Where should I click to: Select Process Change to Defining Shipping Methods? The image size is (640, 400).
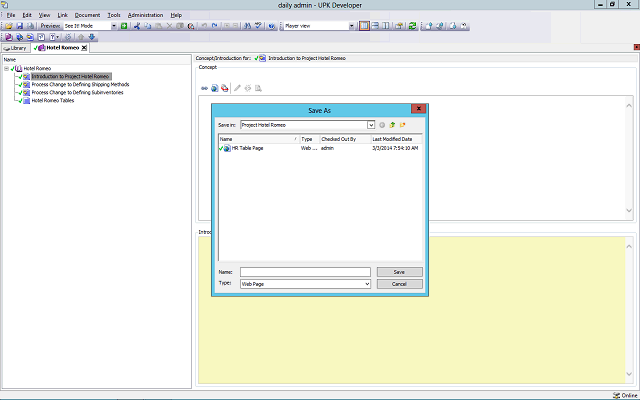click(80, 84)
